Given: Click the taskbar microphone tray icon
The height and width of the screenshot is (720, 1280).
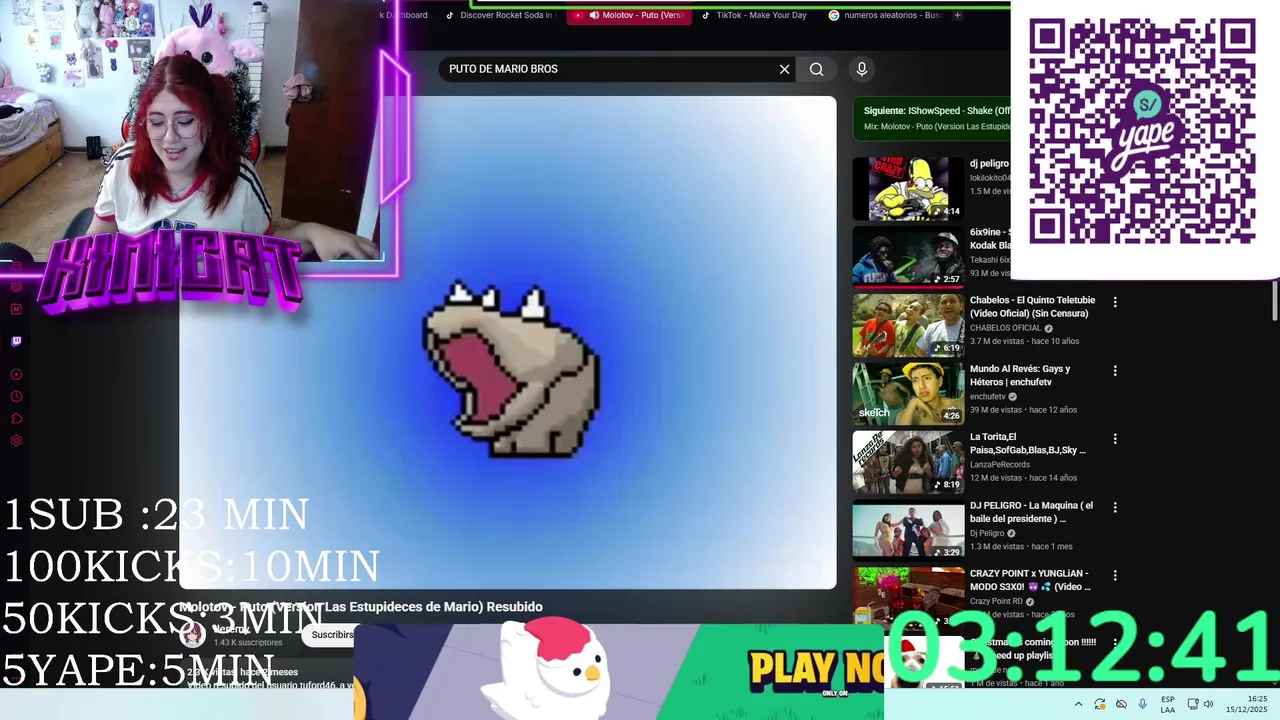Looking at the screenshot, I should (x=1143, y=705).
